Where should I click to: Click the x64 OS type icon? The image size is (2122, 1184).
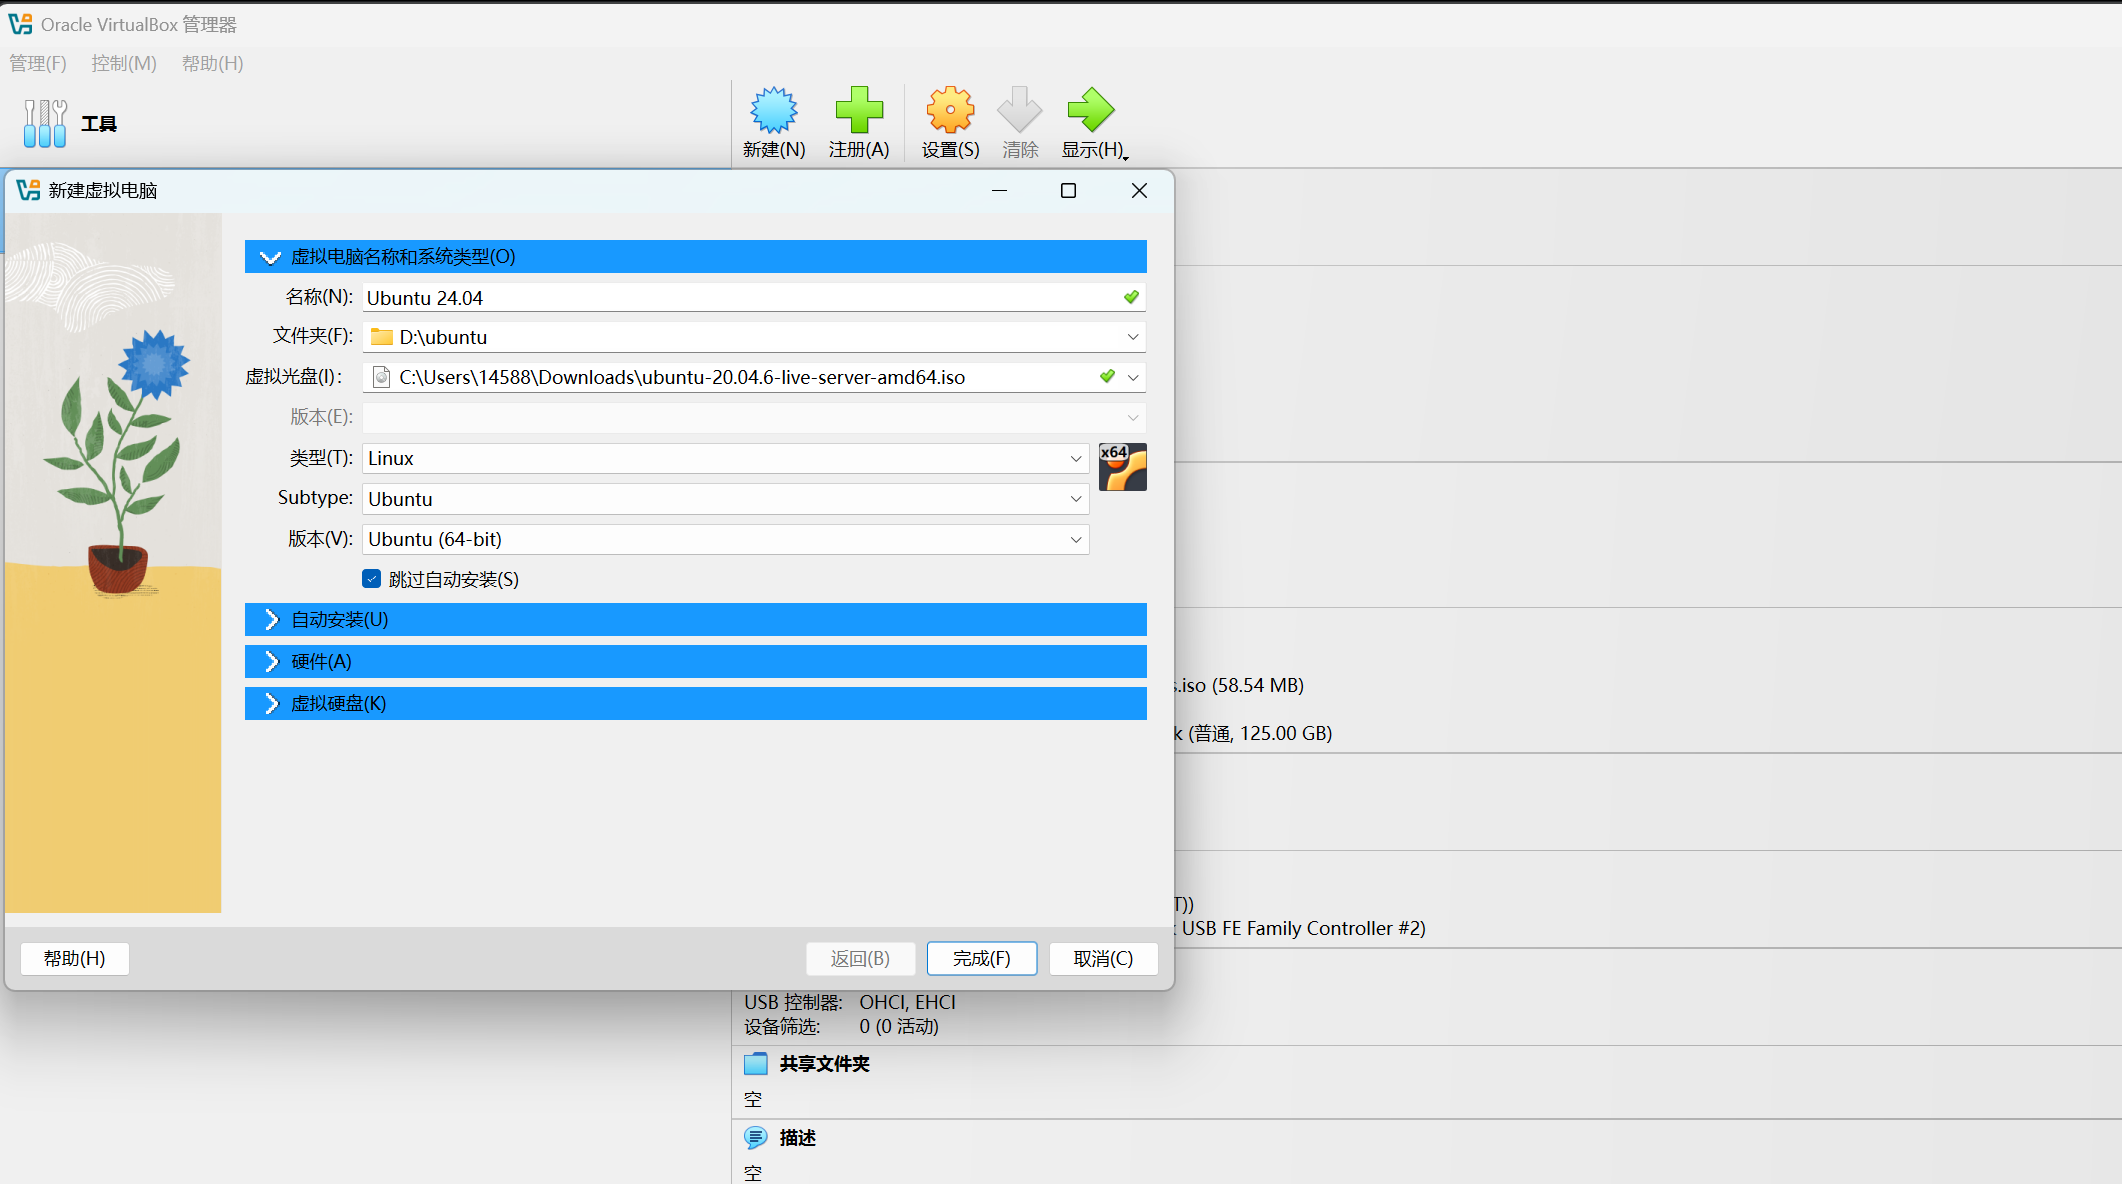click(1122, 467)
